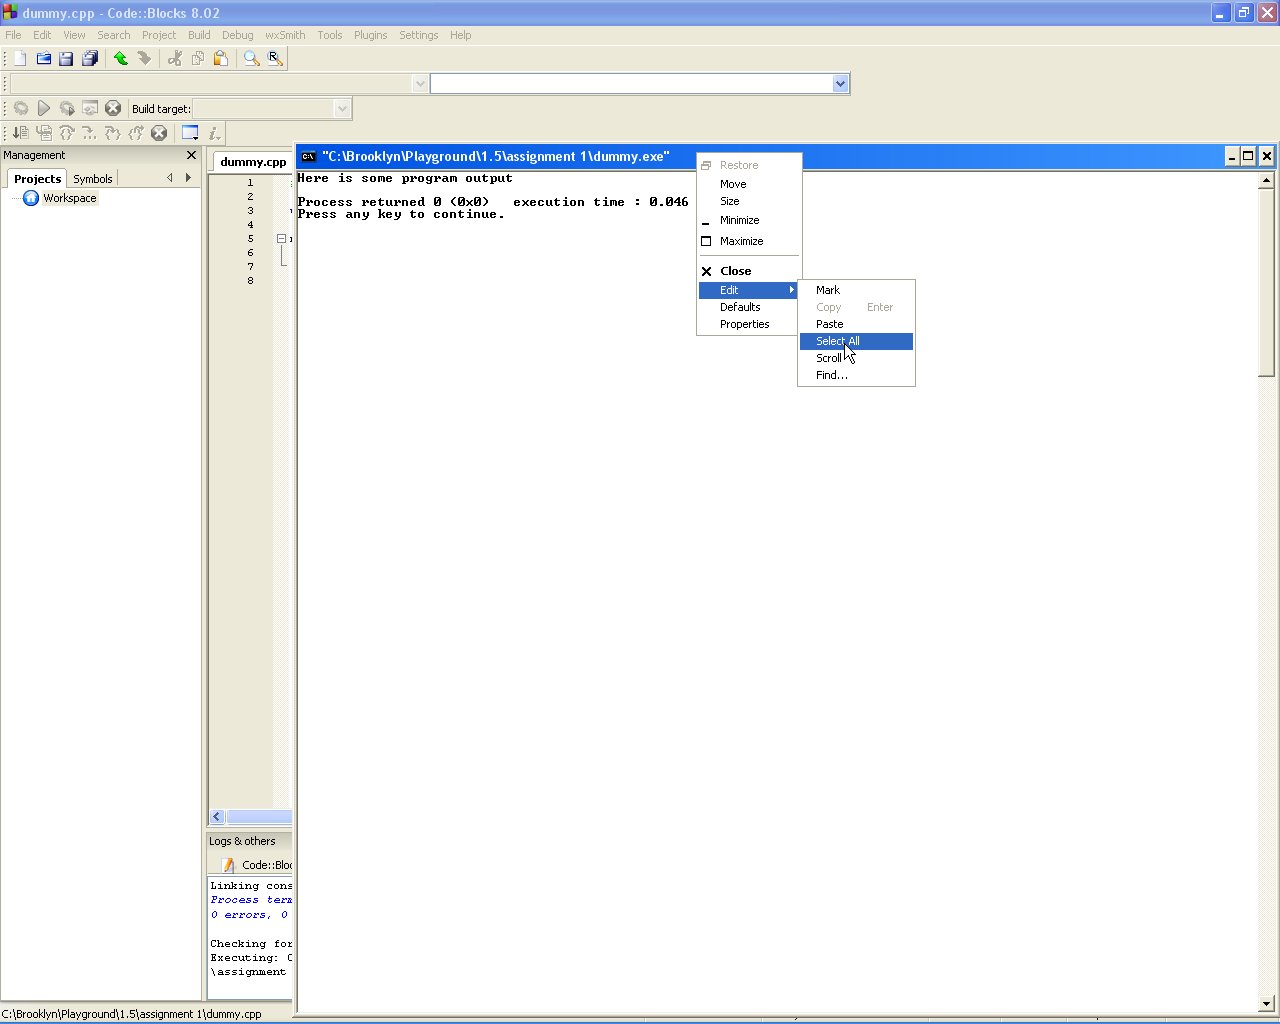Click the Run to cursor debug icon
Screen dimensions: 1280x1024
pos(44,133)
